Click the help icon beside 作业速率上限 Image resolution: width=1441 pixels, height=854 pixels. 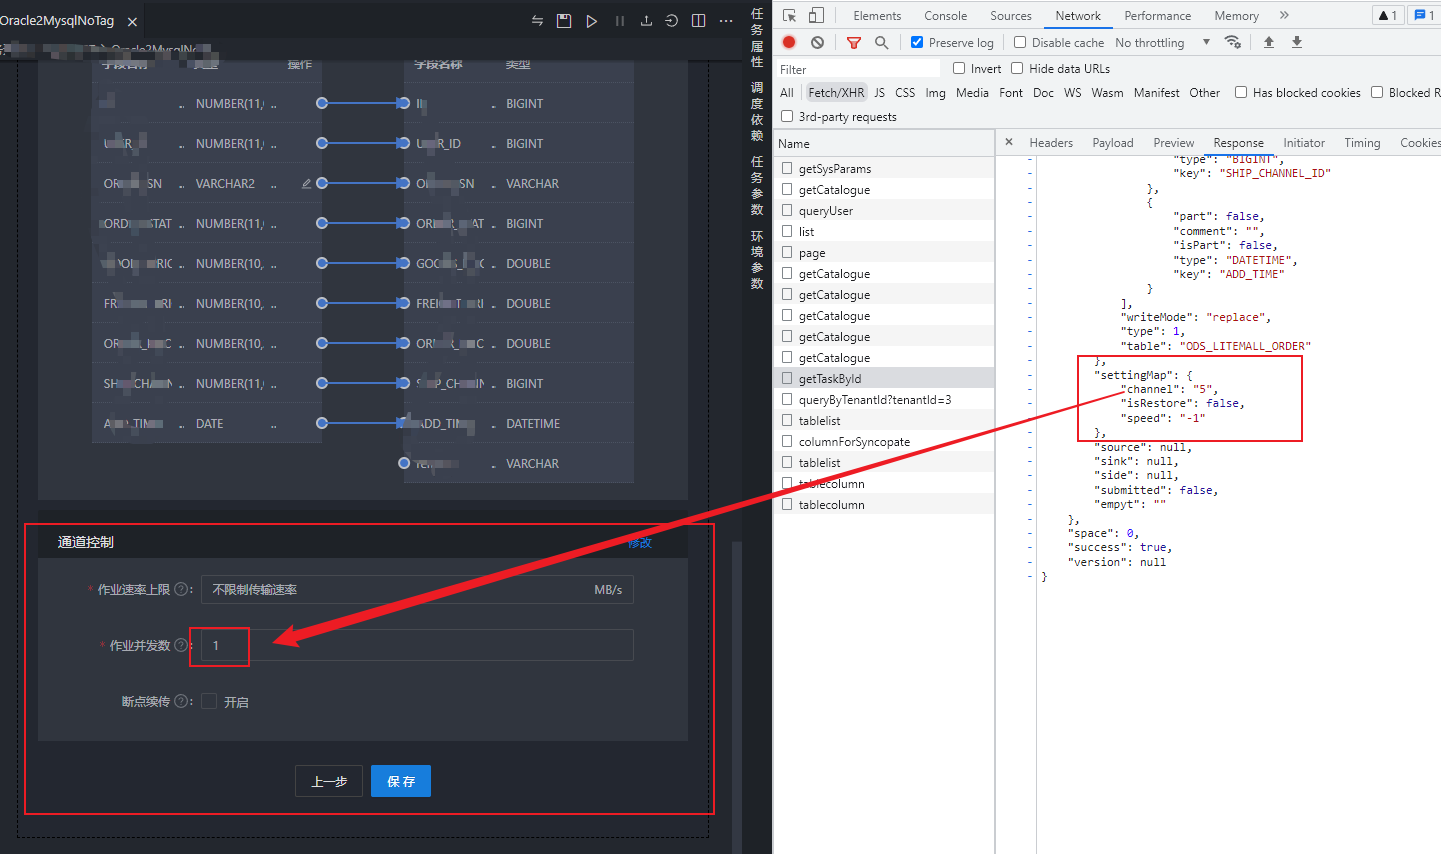pos(181,589)
